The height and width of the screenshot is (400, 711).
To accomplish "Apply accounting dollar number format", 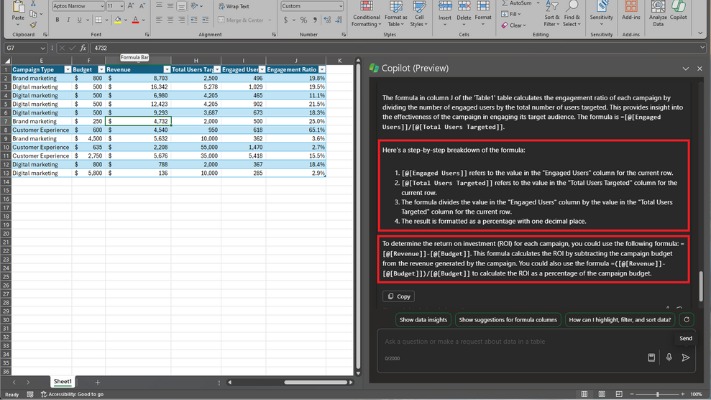I will point(285,20).
